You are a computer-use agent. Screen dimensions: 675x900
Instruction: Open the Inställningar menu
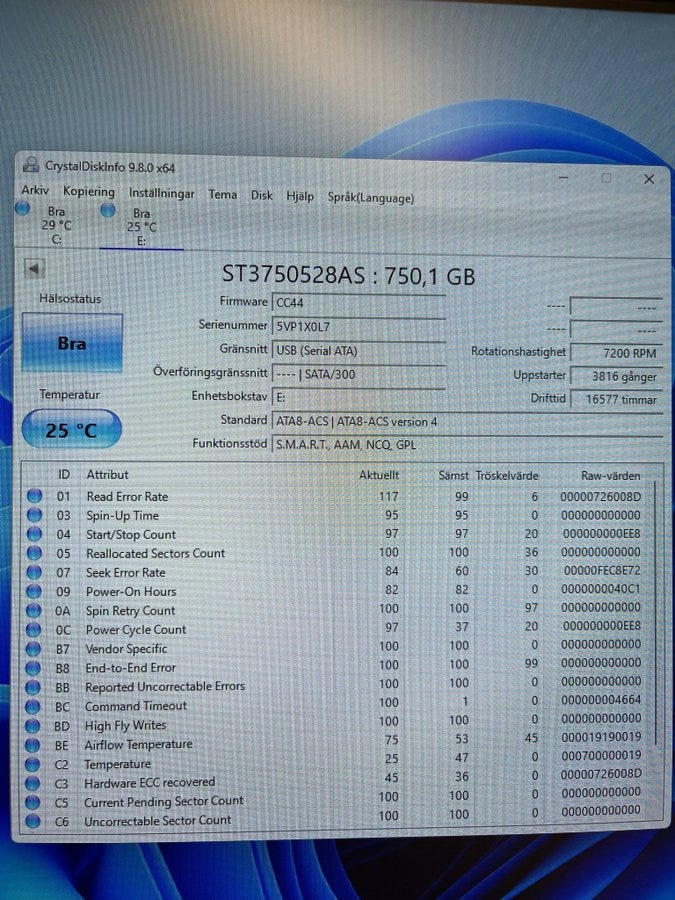click(x=161, y=193)
